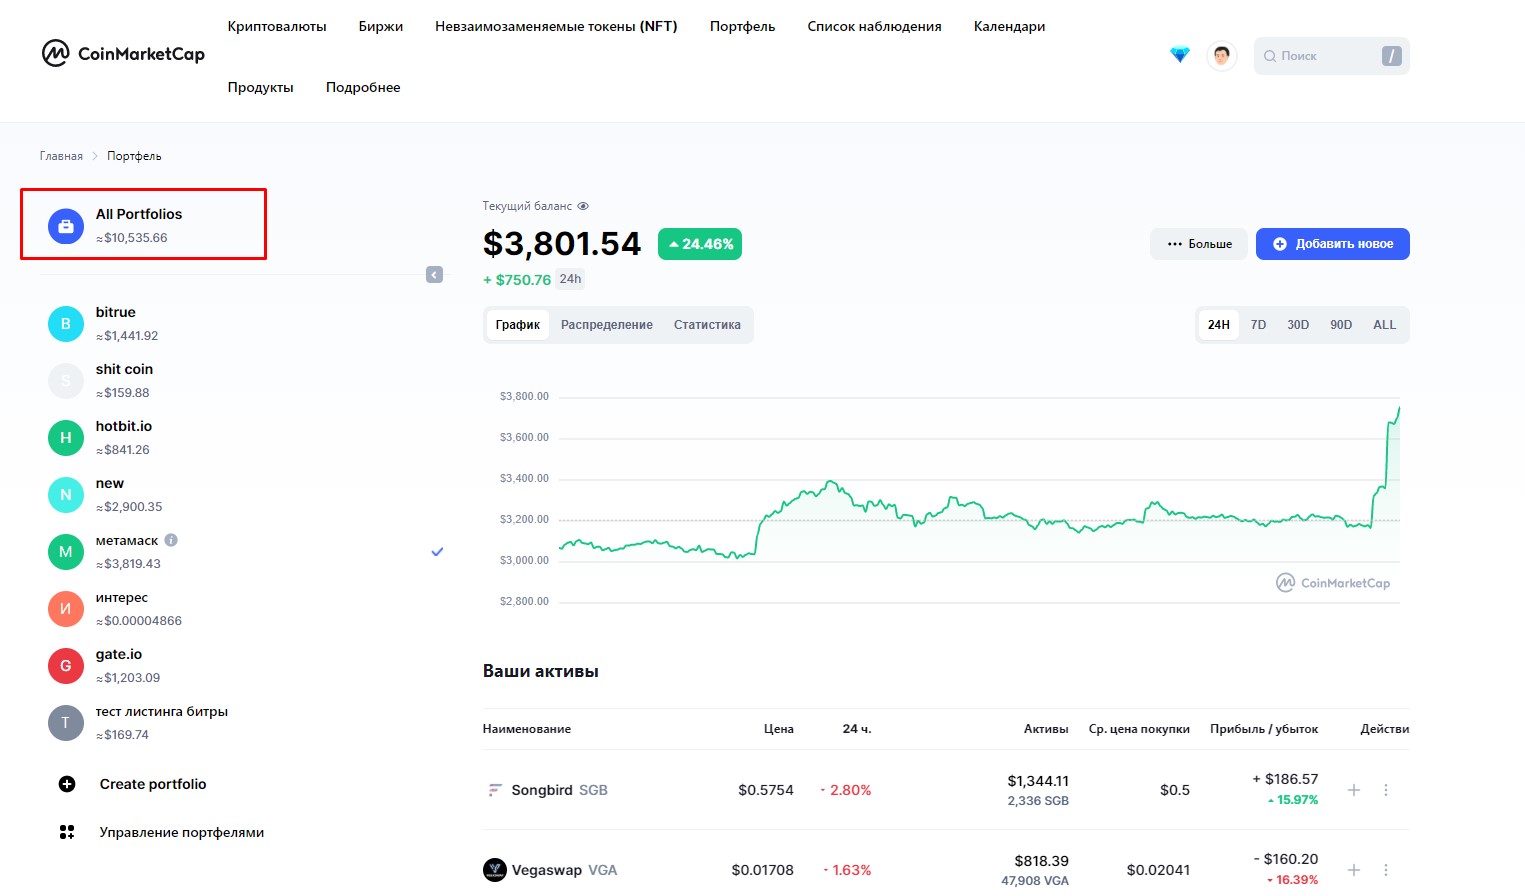Click info icon next to метамаск
Image resolution: width=1525 pixels, height=896 pixels.
pos(171,540)
